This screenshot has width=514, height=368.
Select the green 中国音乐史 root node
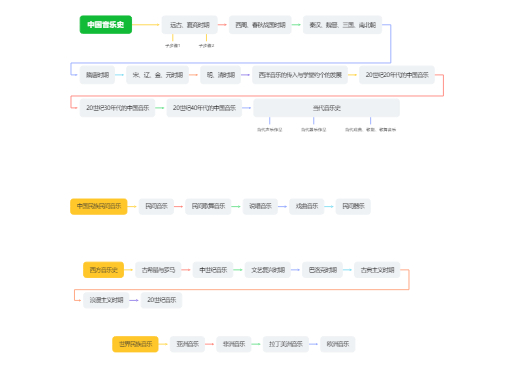[x=106, y=25]
